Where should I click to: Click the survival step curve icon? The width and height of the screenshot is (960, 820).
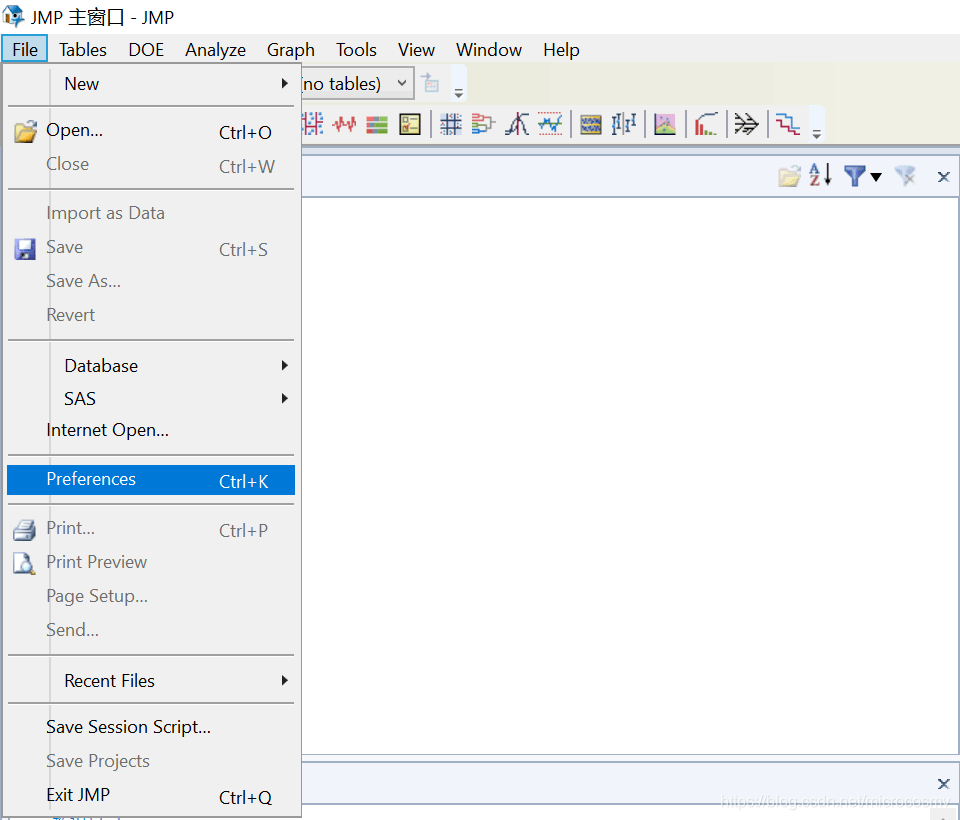pos(787,124)
